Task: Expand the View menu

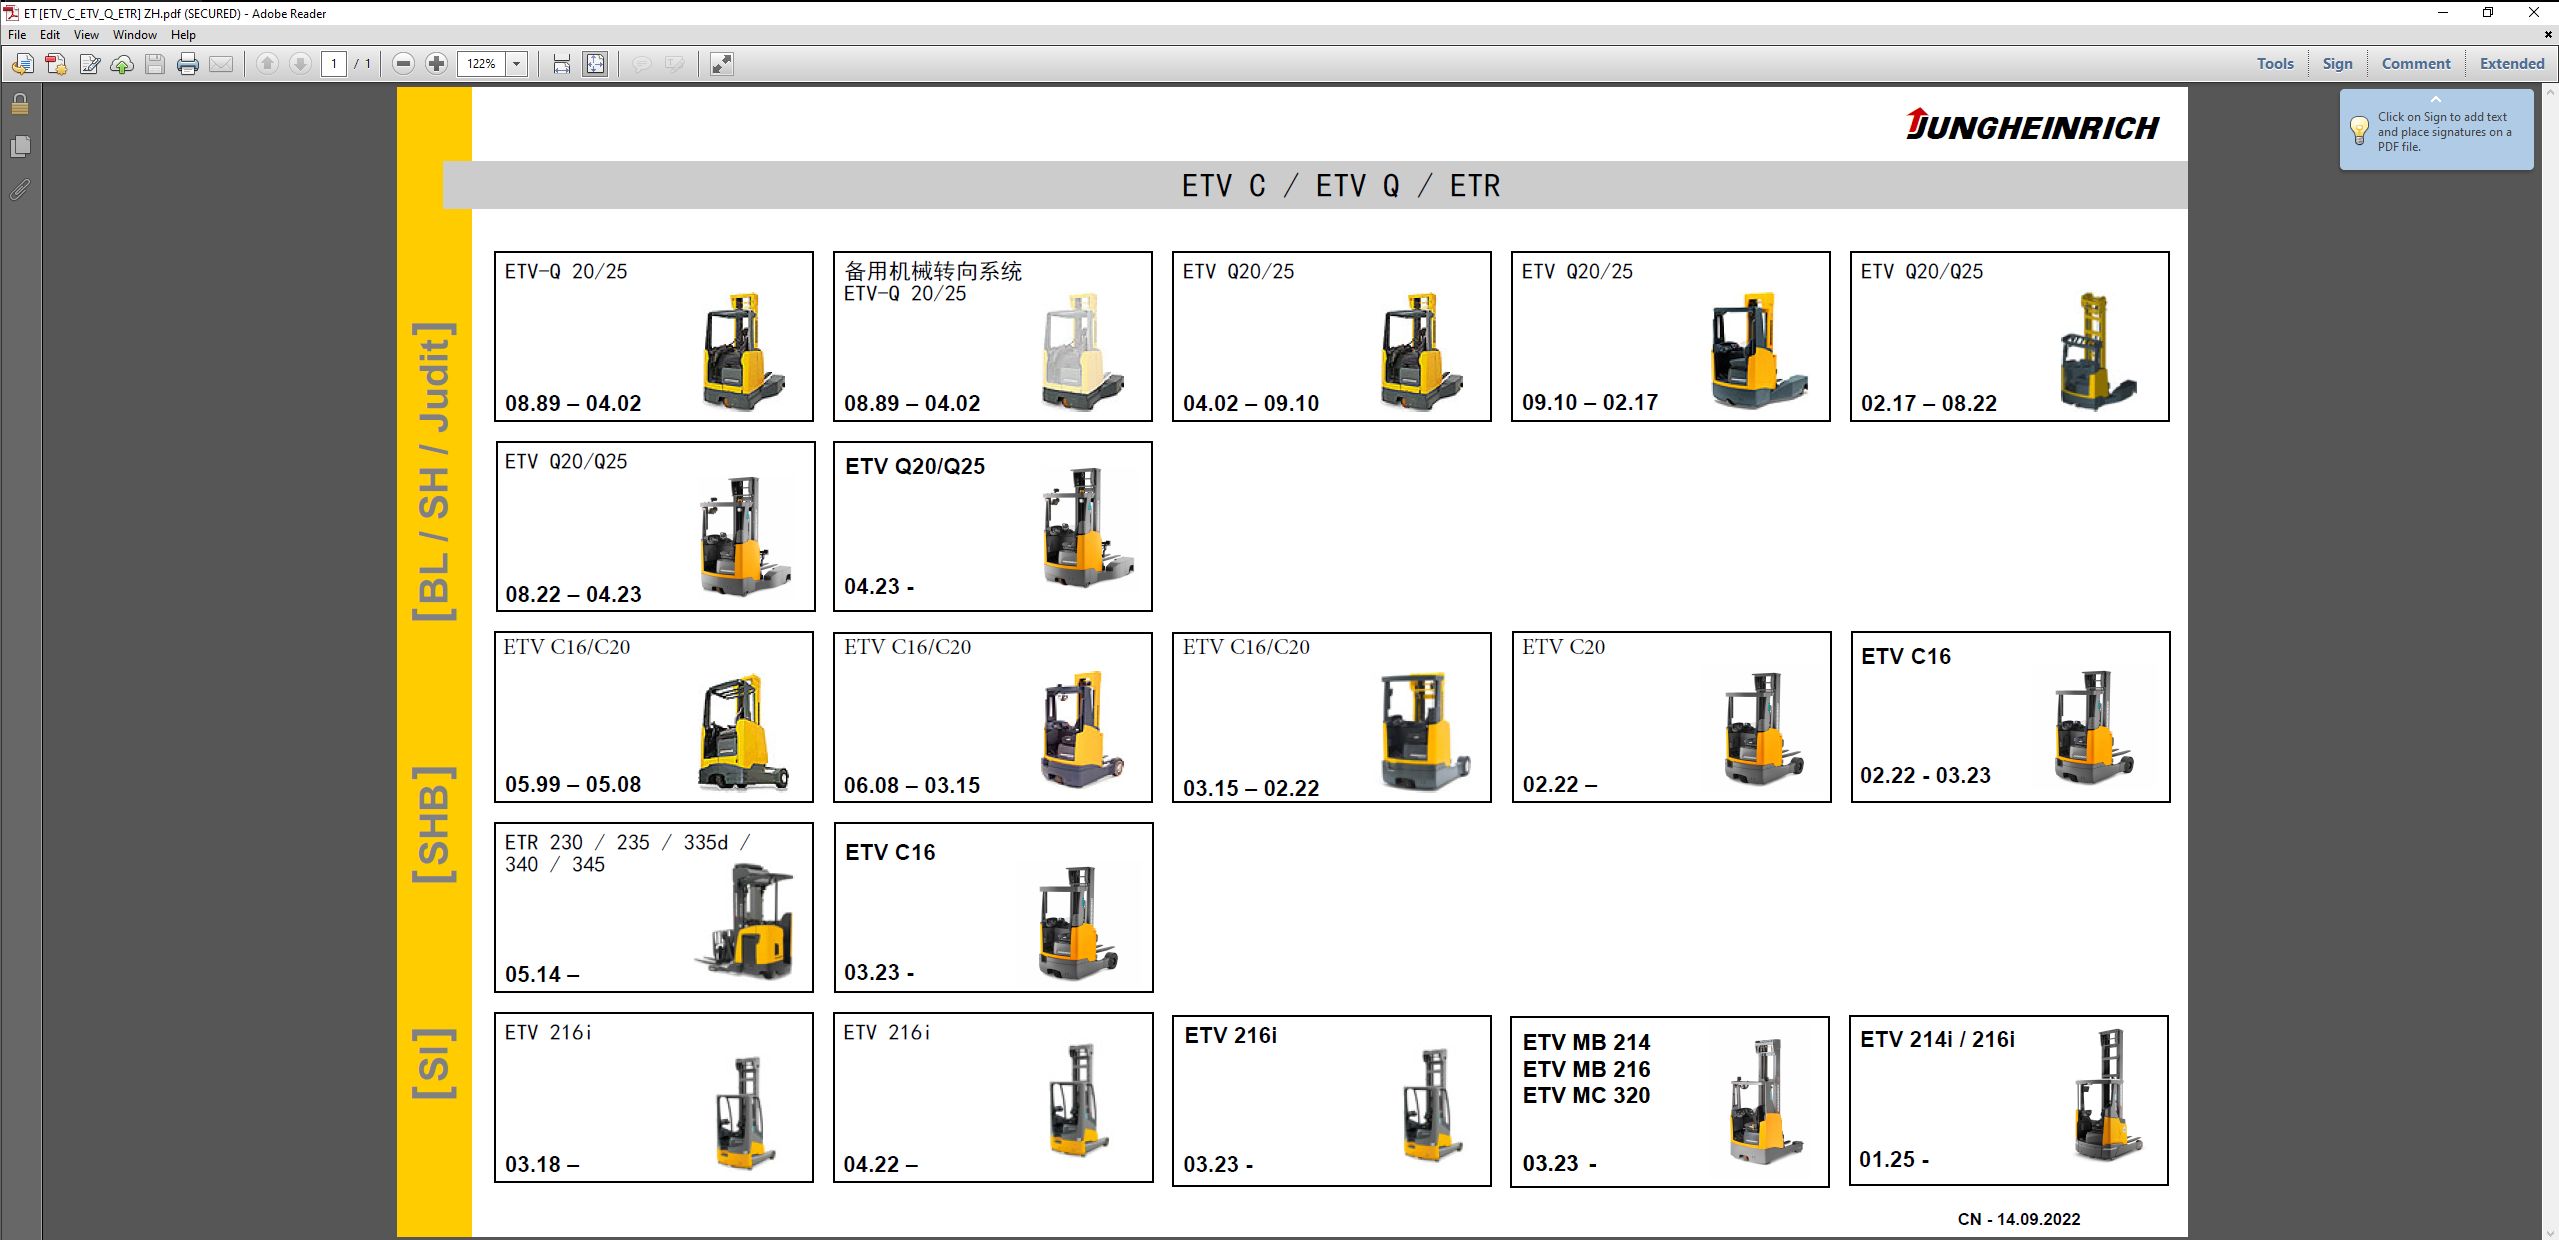Action: click(x=86, y=34)
